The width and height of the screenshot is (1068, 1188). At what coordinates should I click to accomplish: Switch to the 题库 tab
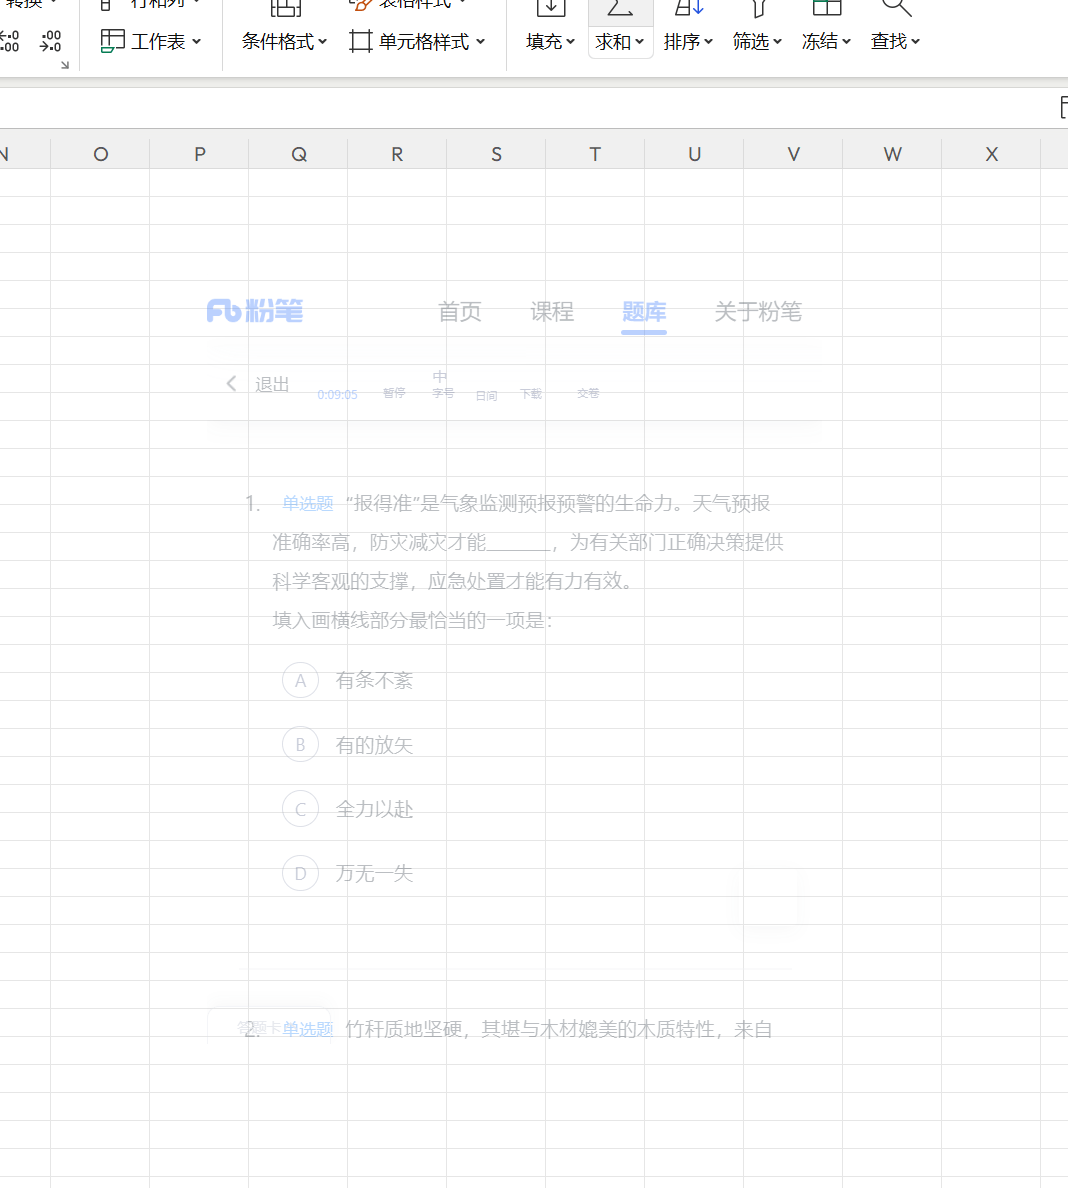click(643, 313)
